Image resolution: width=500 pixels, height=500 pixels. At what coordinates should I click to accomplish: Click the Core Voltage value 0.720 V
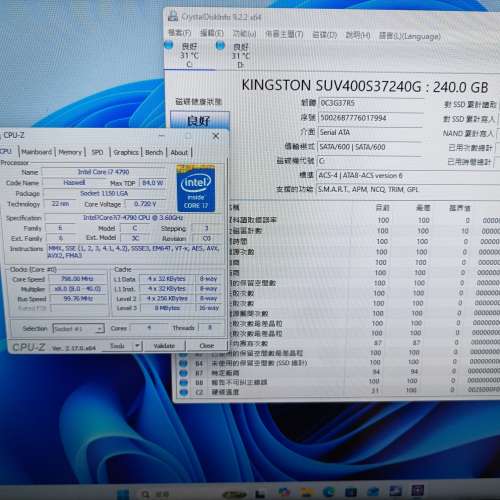point(145,204)
